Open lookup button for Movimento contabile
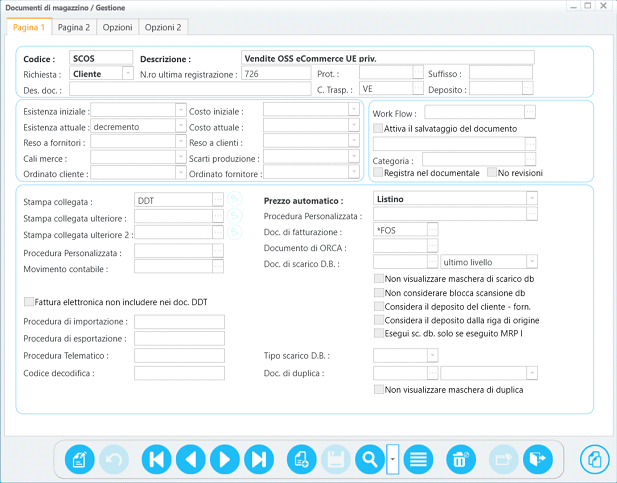This screenshot has width=617, height=483. click(218, 266)
